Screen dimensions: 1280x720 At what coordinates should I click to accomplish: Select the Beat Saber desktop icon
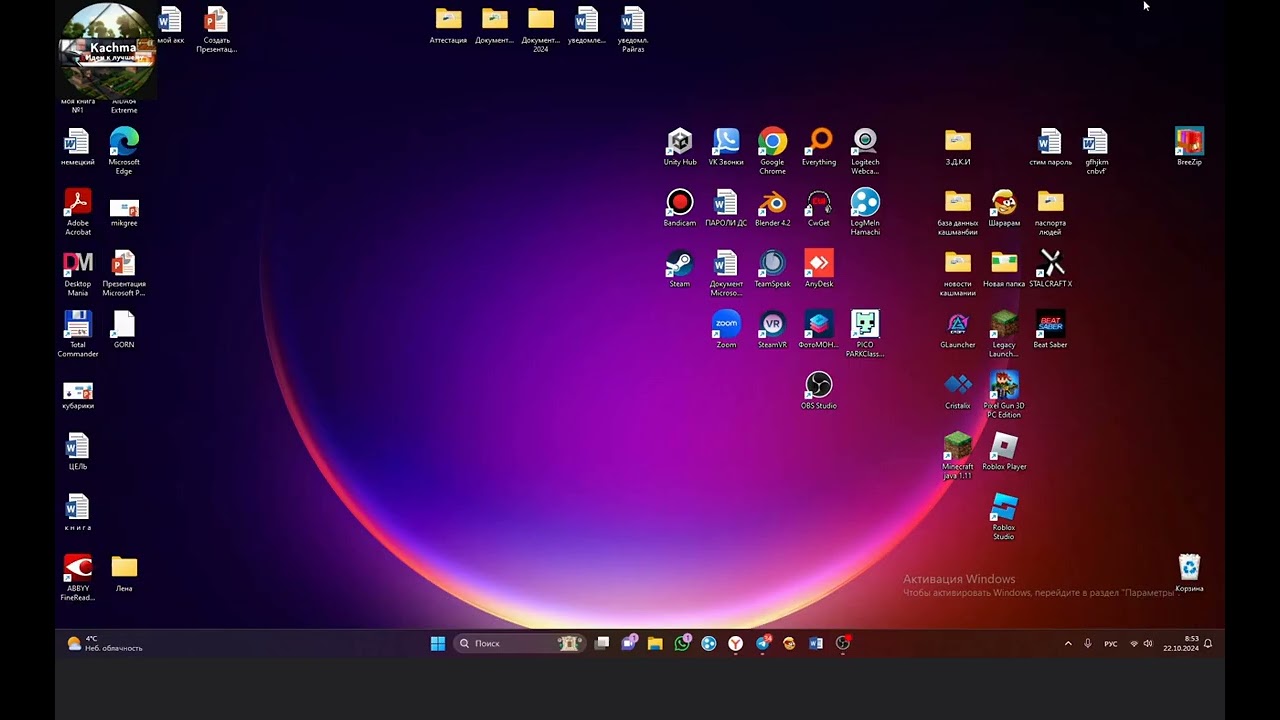point(1050,330)
